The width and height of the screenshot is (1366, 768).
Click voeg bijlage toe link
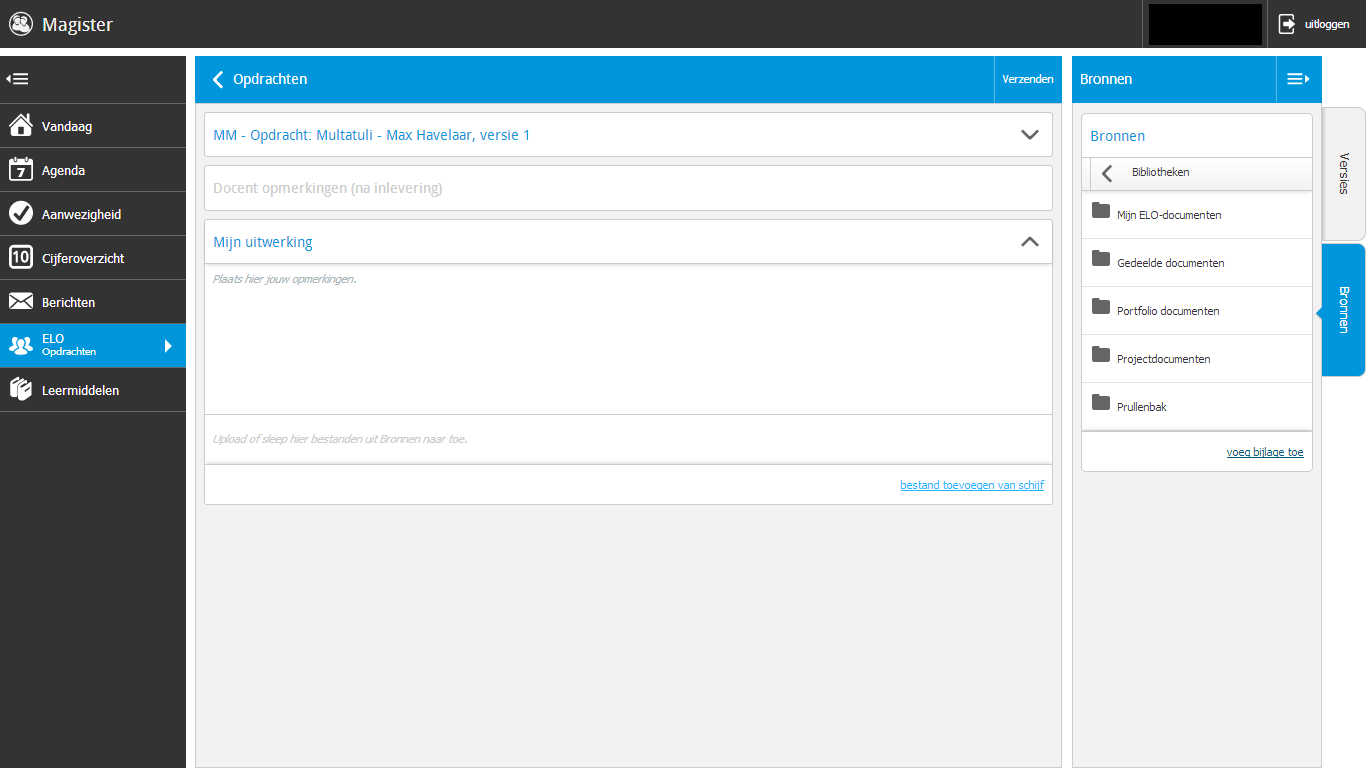coord(1264,452)
